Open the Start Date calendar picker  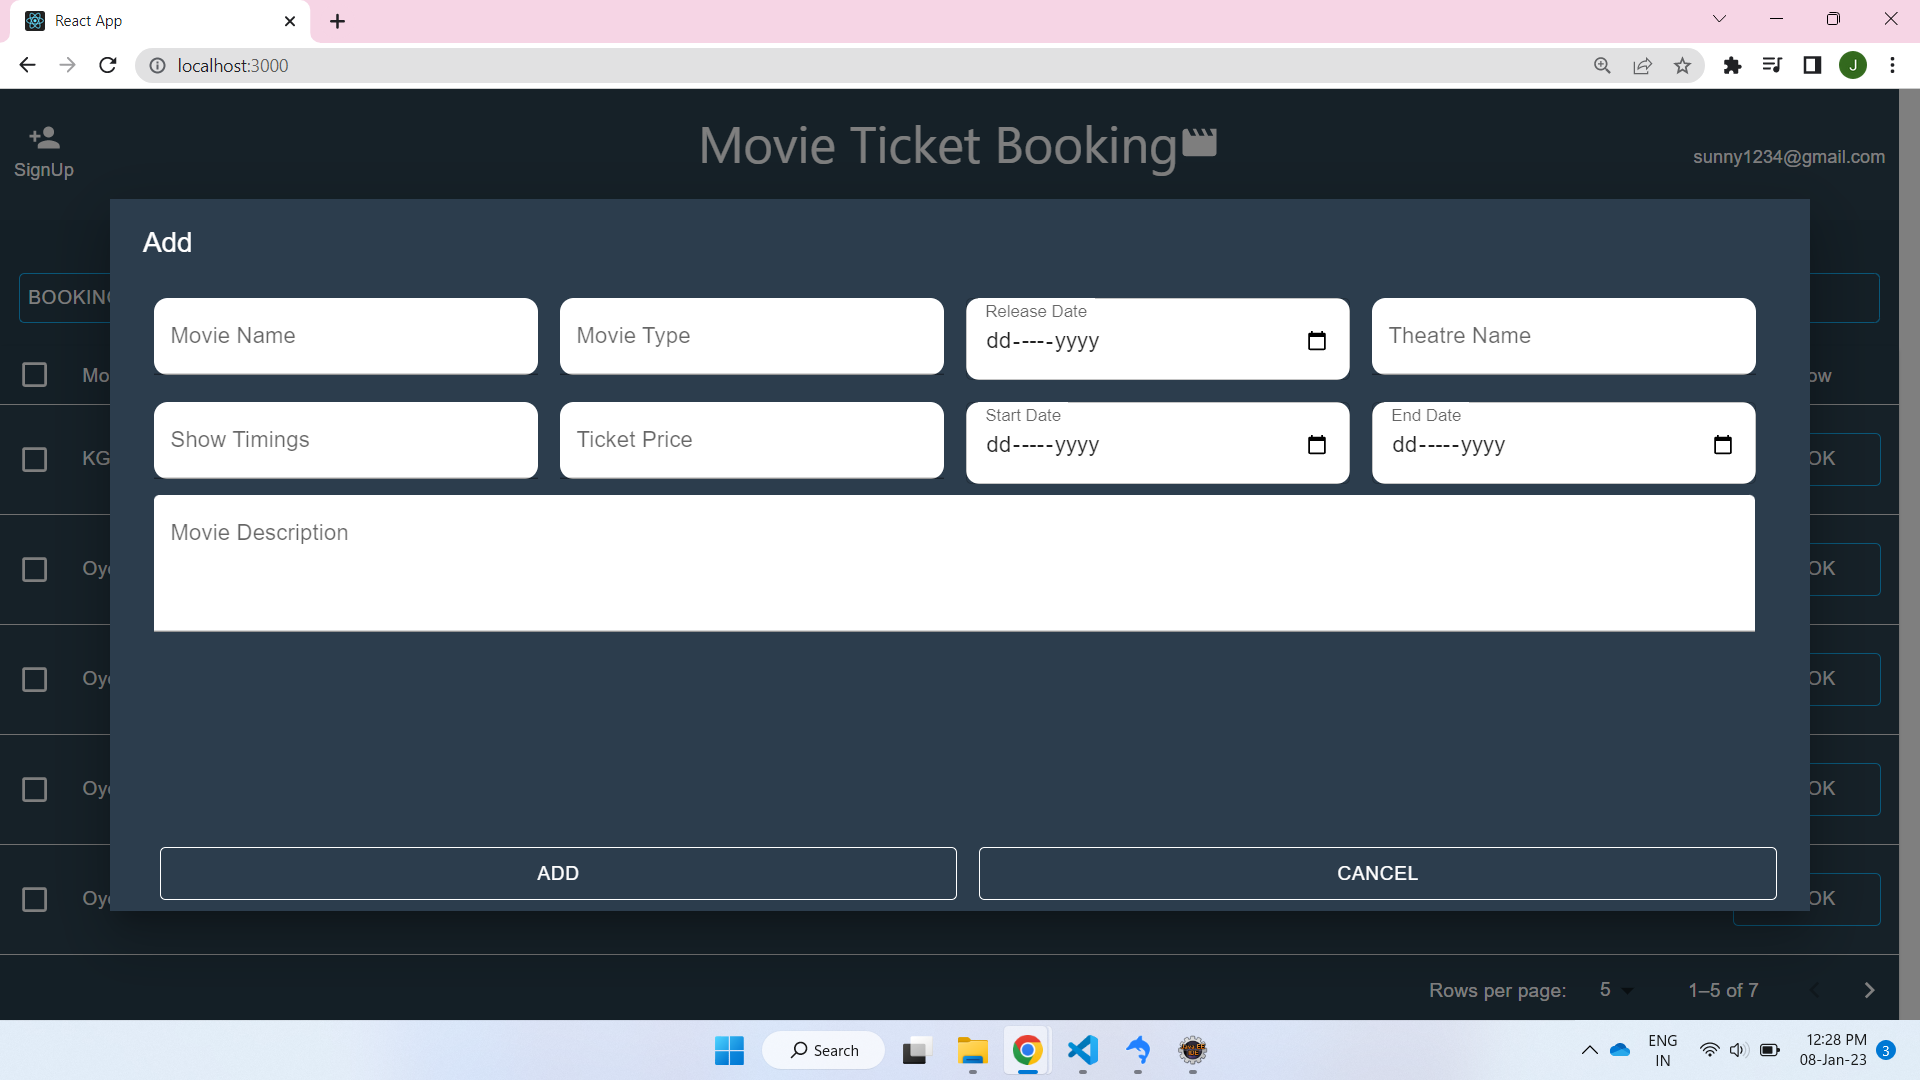click(1317, 445)
